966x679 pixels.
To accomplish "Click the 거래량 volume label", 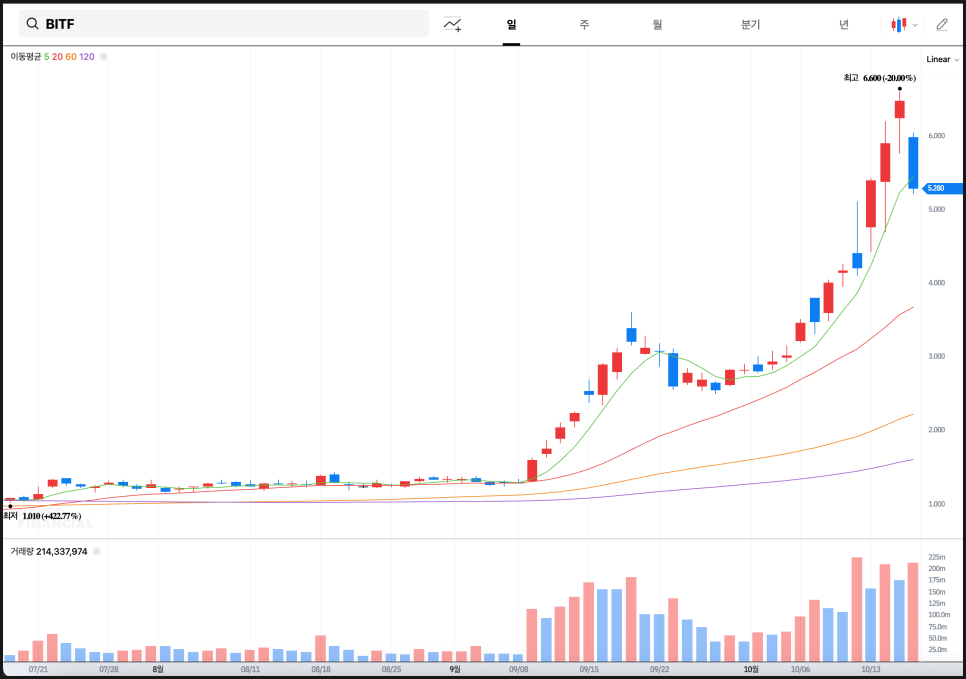I will coord(21,551).
